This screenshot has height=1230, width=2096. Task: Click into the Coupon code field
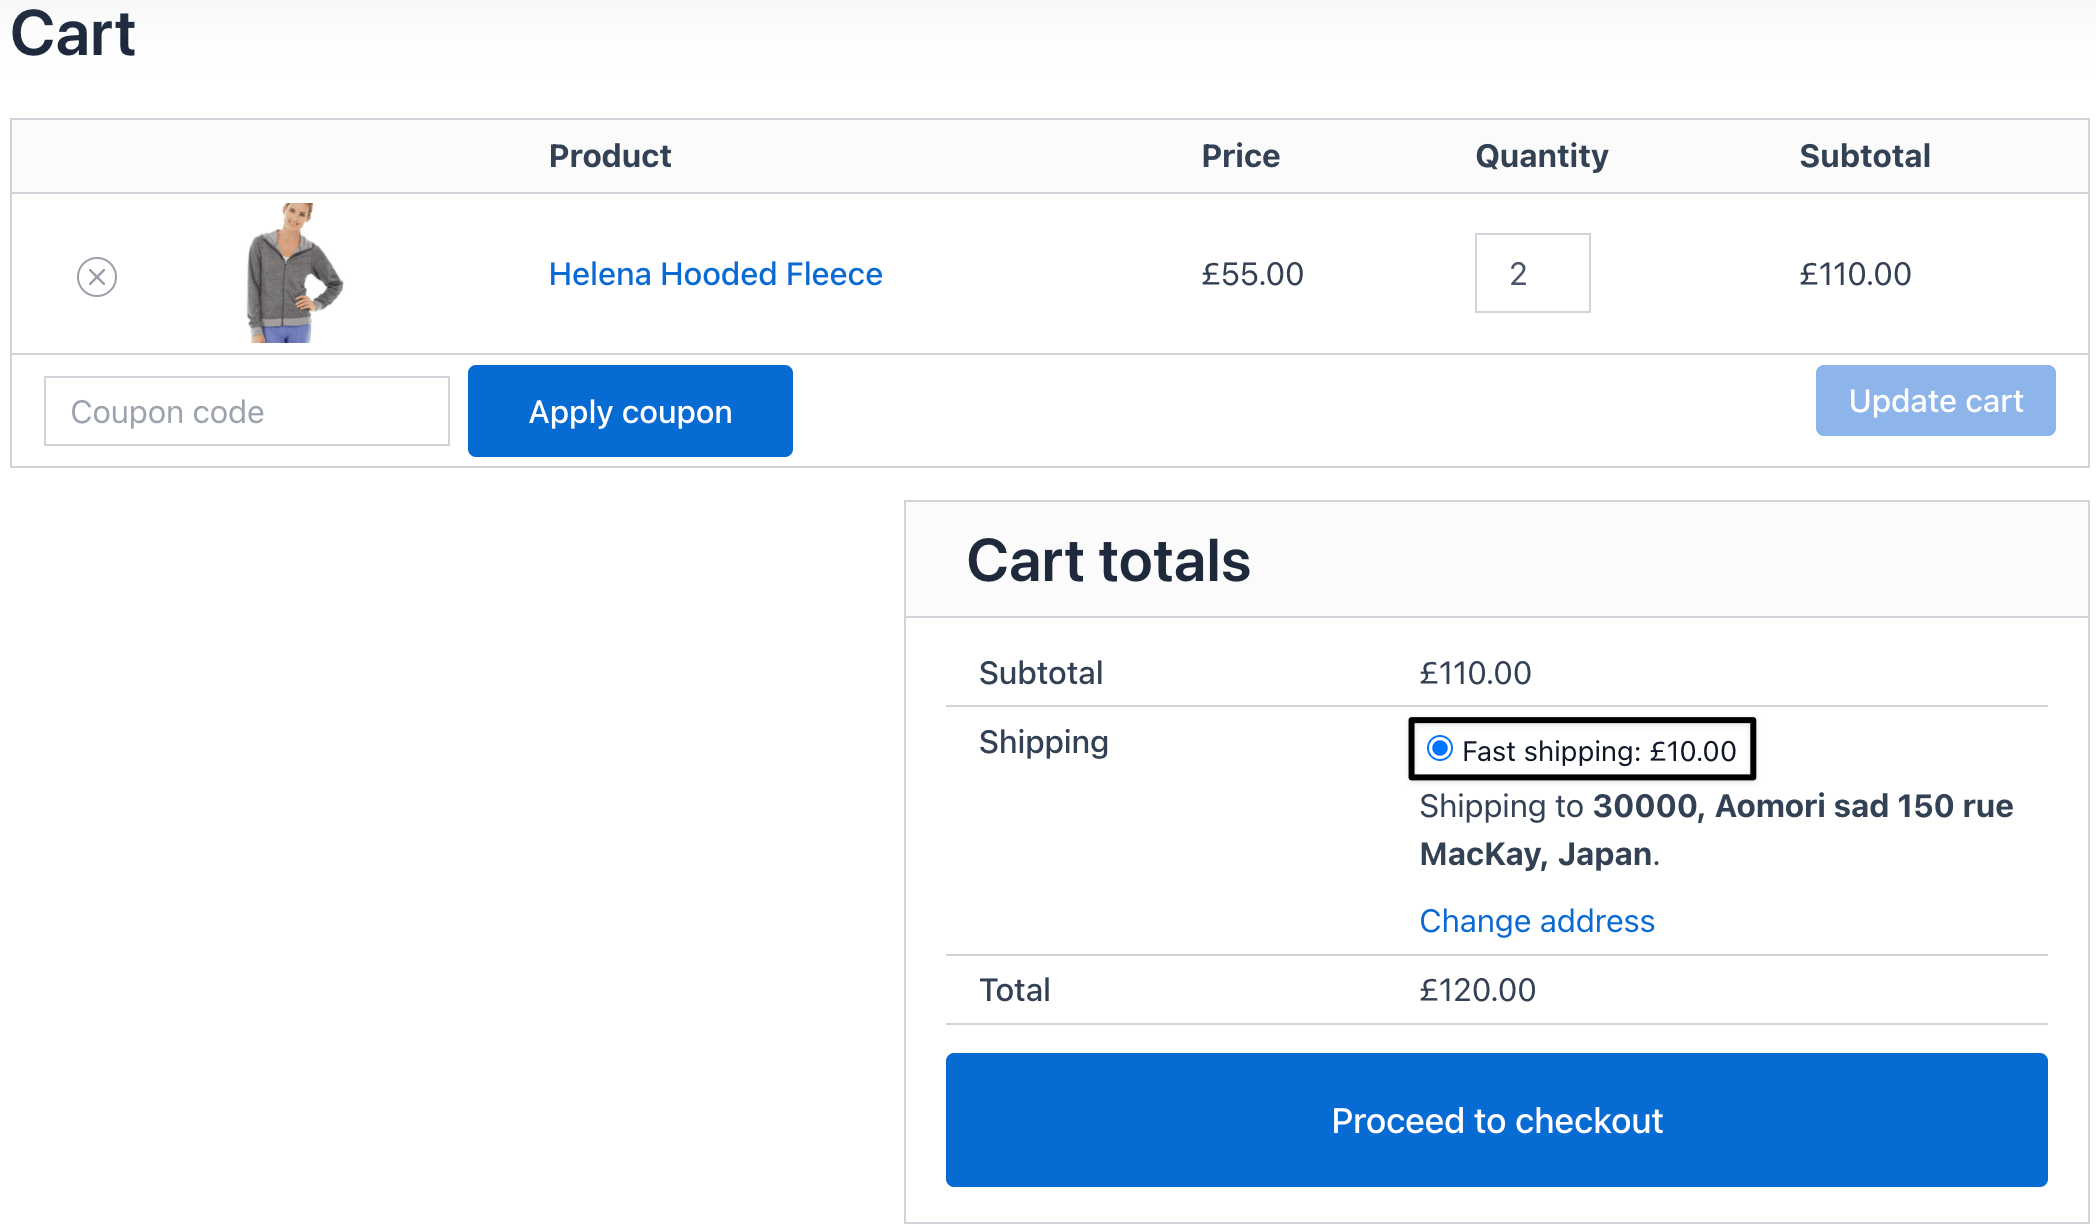(x=247, y=411)
